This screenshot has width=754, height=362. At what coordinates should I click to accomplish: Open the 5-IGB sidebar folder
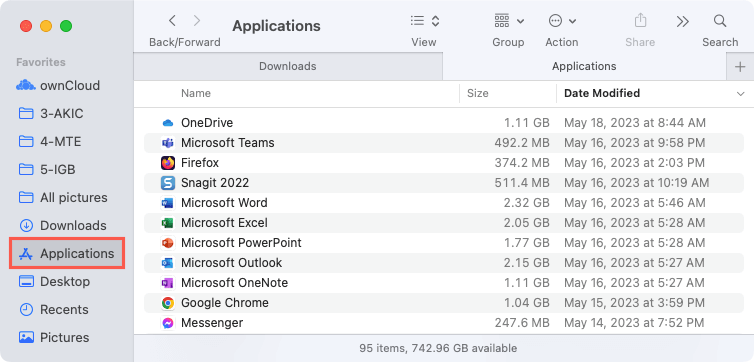click(47, 169)
